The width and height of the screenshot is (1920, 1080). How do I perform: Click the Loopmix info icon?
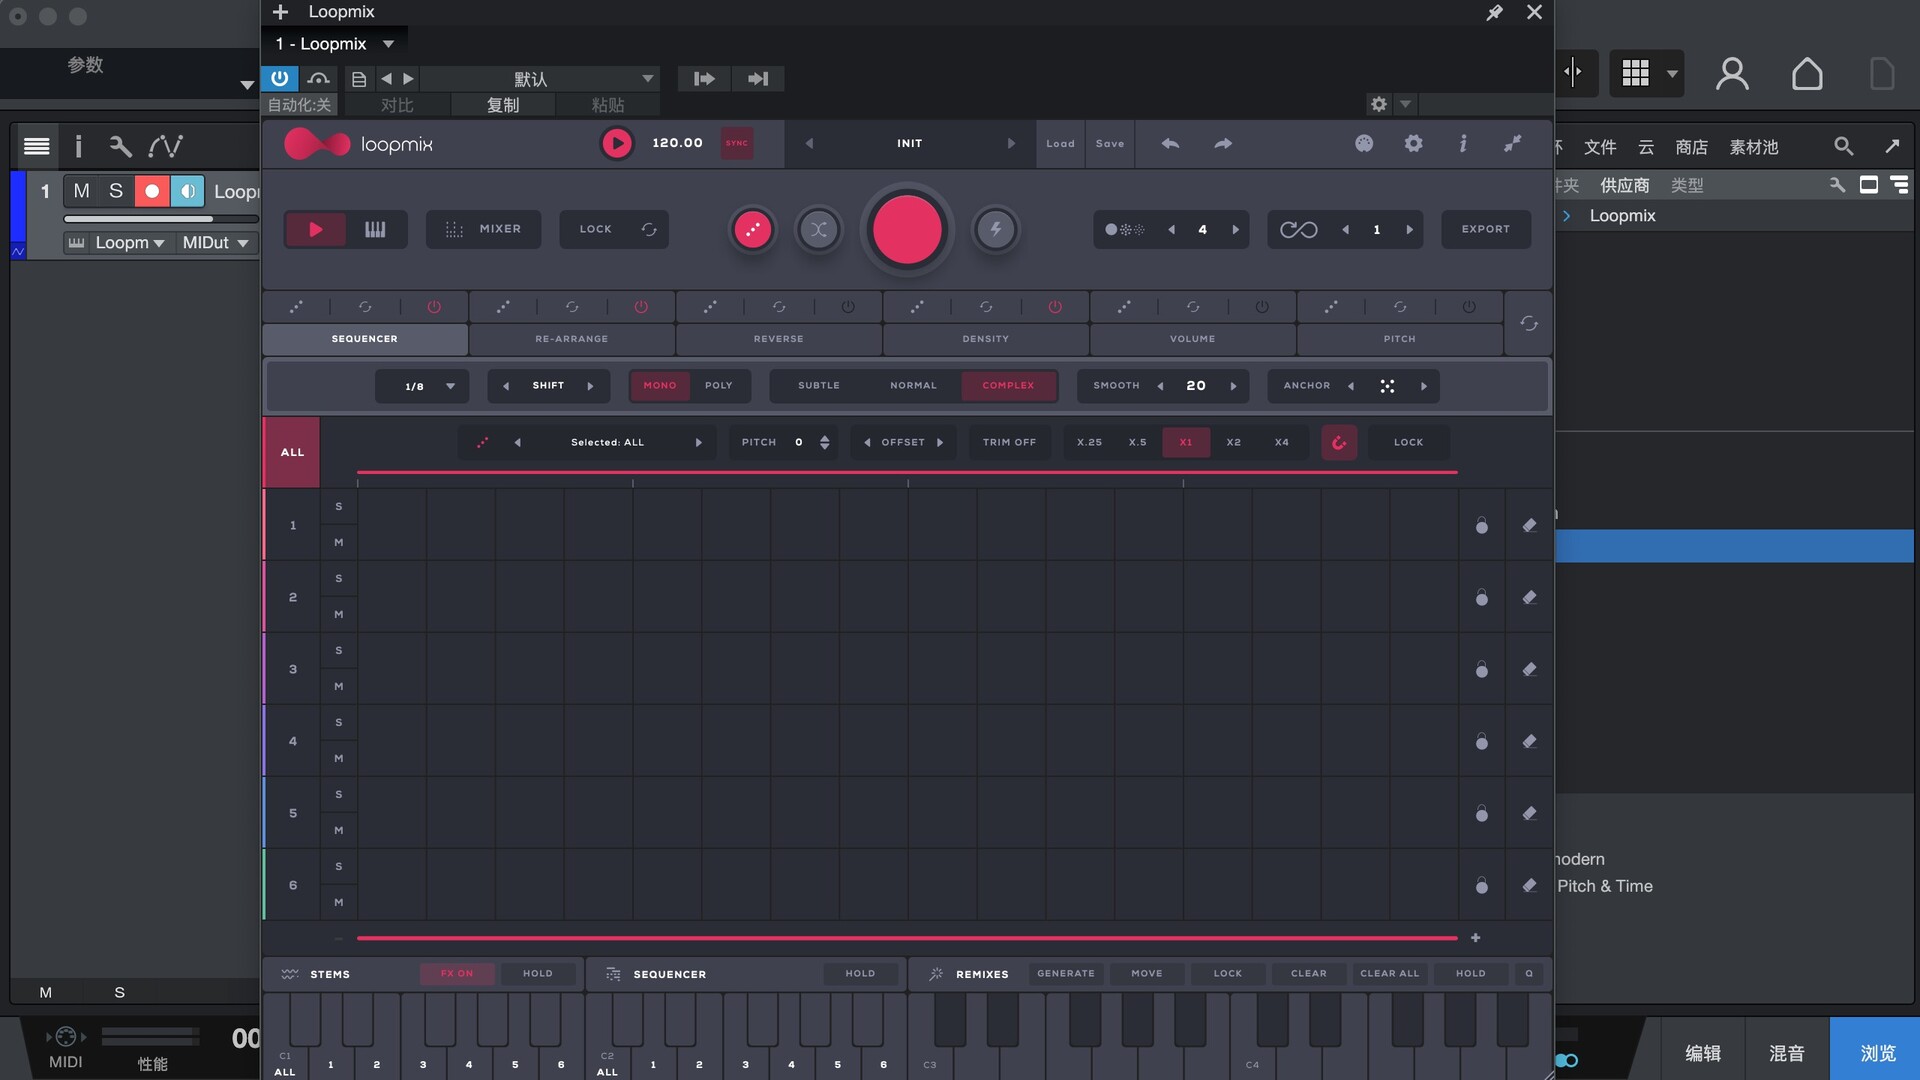(1463, 144)
